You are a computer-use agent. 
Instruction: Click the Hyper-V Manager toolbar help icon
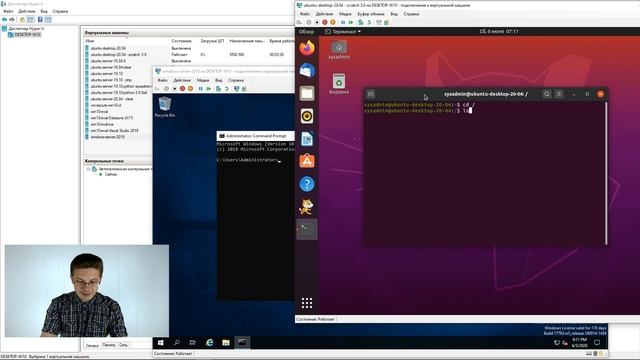(40, 20)
